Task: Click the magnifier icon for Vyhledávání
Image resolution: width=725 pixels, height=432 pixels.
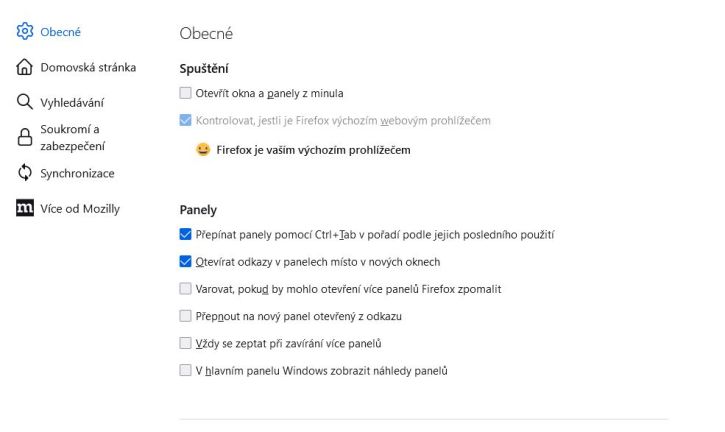Action: tap(25, 102)
